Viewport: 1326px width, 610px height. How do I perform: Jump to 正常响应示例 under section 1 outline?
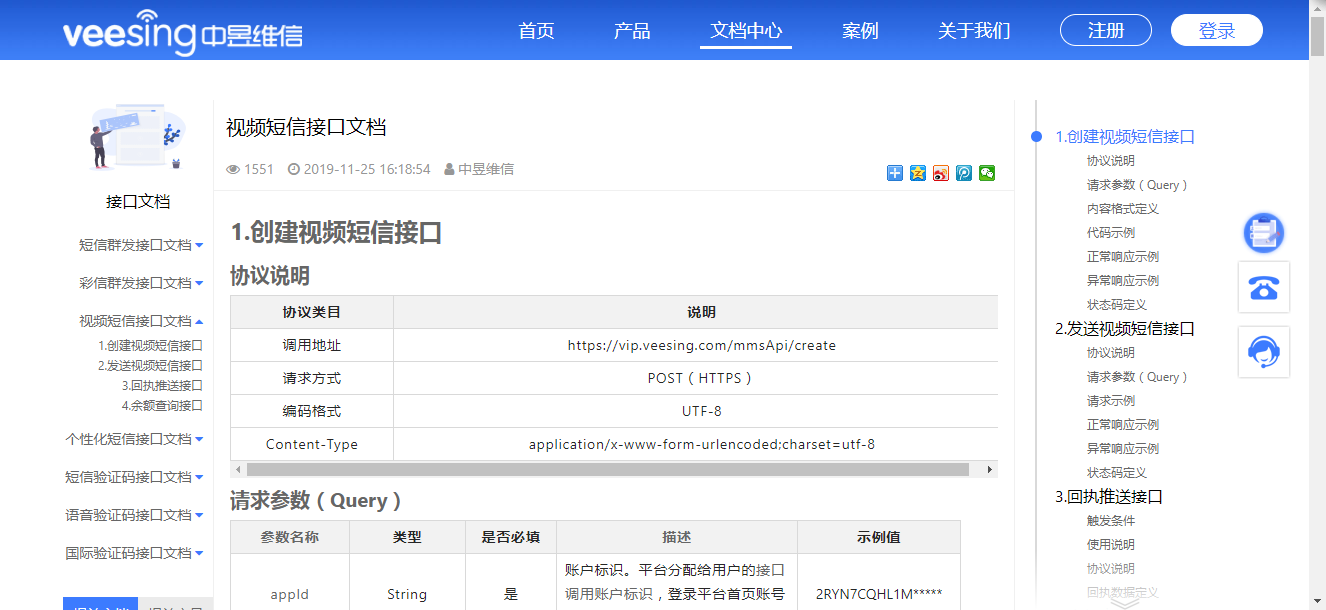pyautogui.click(x=1123, y=257)
